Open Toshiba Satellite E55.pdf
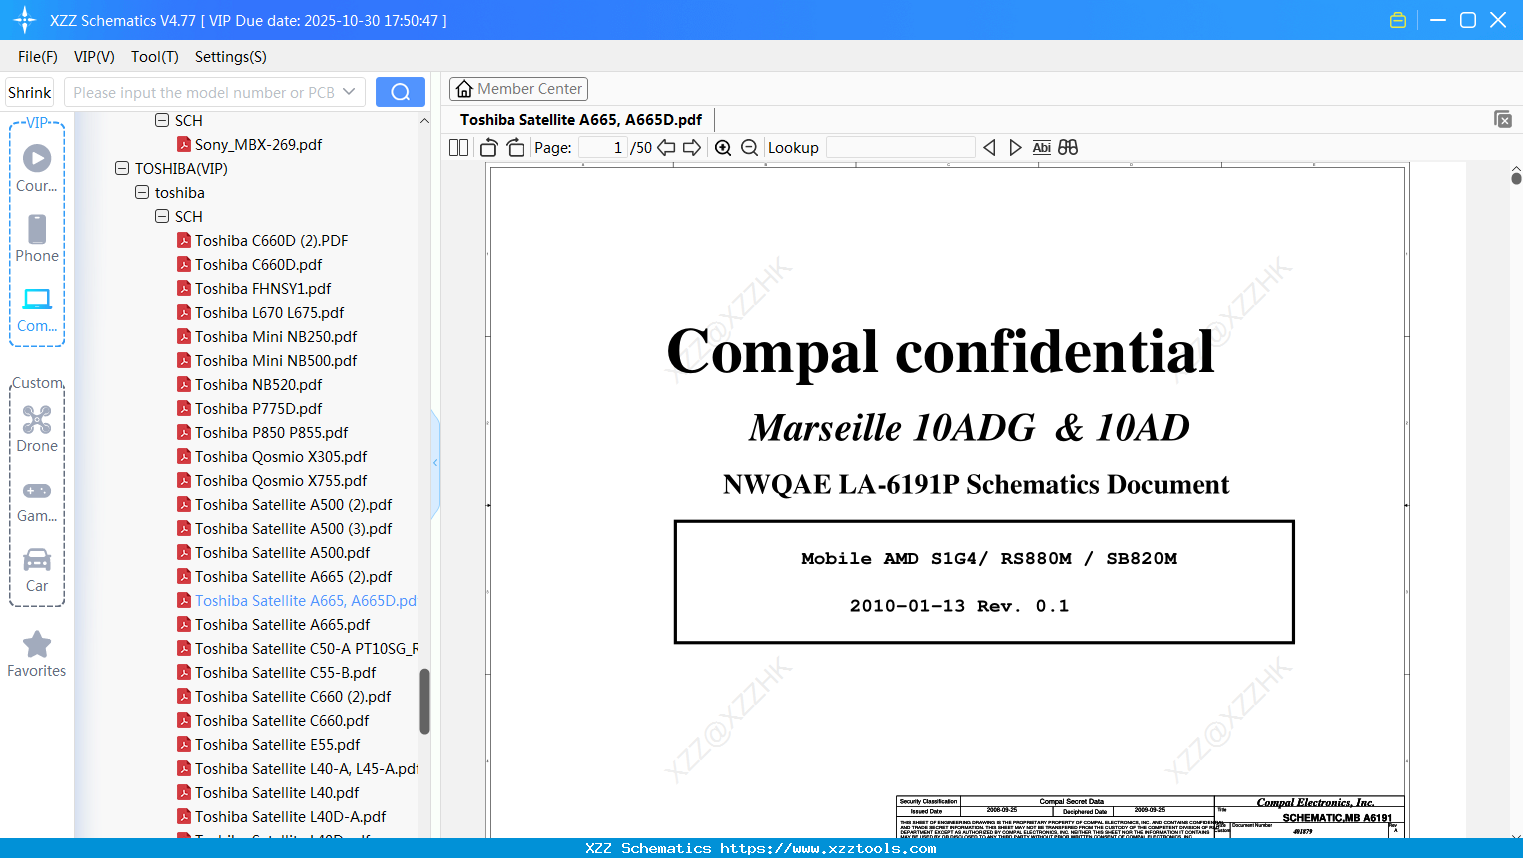Image resolution: width=1523 pixels, height=858 pixels. pos(277,744)
